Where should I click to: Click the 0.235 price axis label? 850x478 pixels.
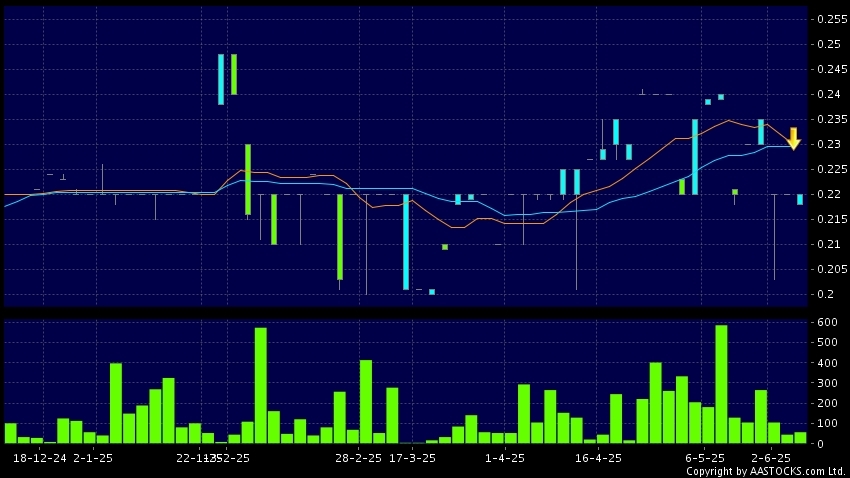point(832,119)
